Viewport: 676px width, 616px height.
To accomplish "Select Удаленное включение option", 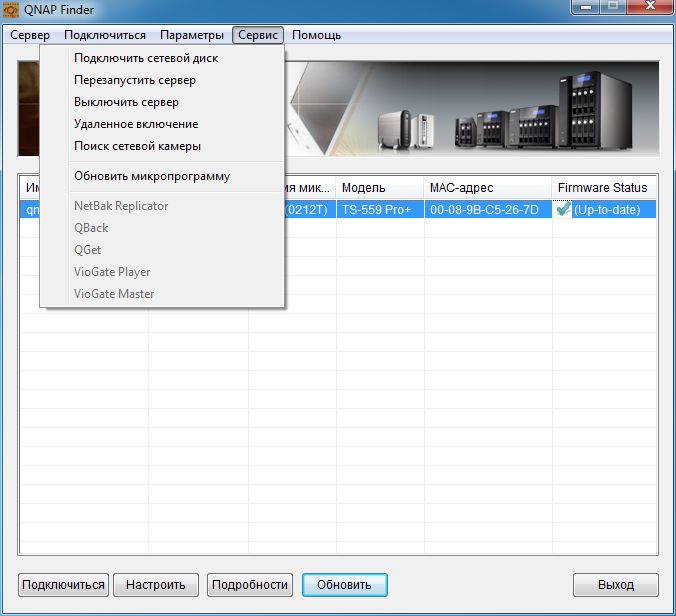I will 162,124.
